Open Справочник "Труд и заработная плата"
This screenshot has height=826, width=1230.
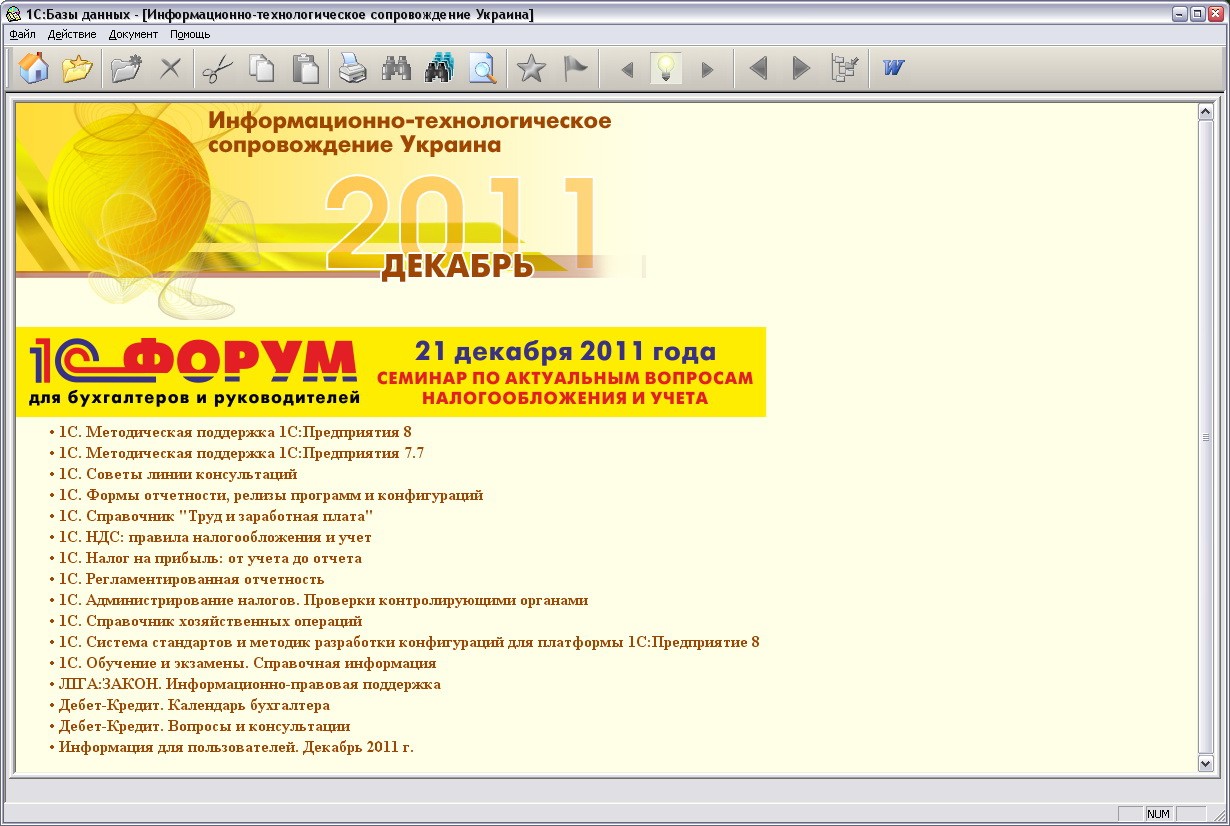coord(216,516)
